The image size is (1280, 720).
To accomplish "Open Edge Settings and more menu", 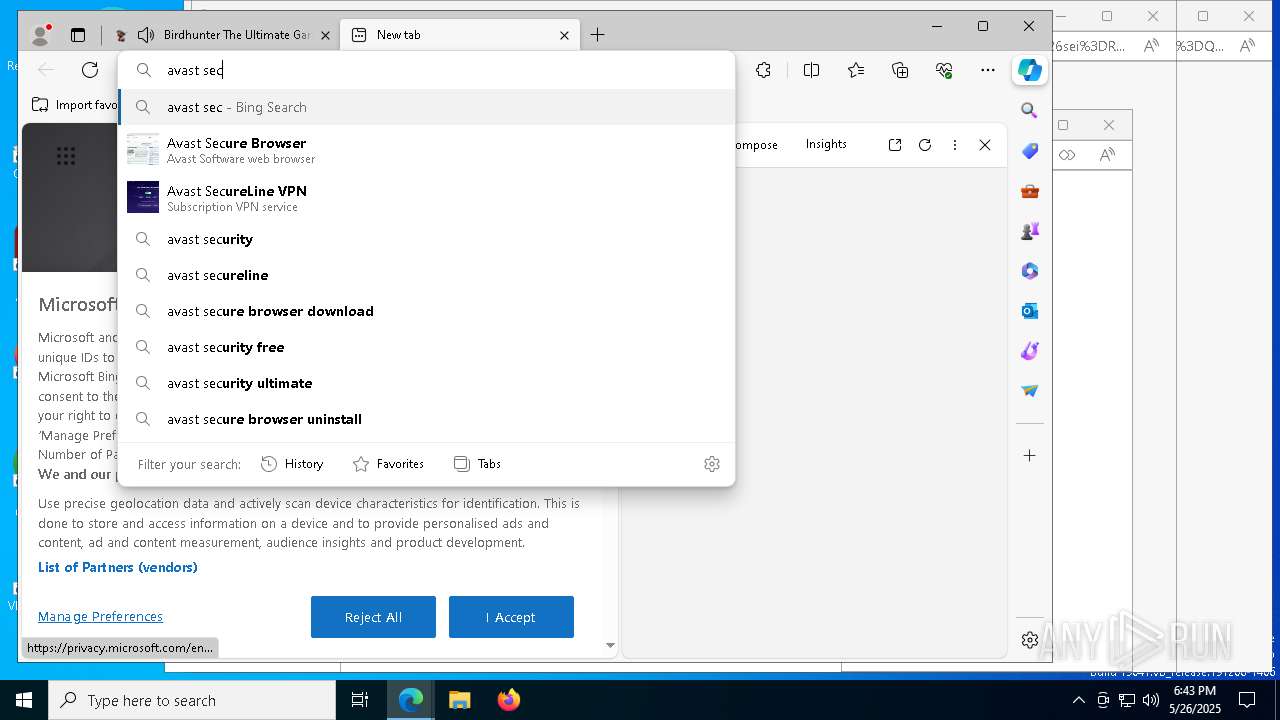I will 988,70.
